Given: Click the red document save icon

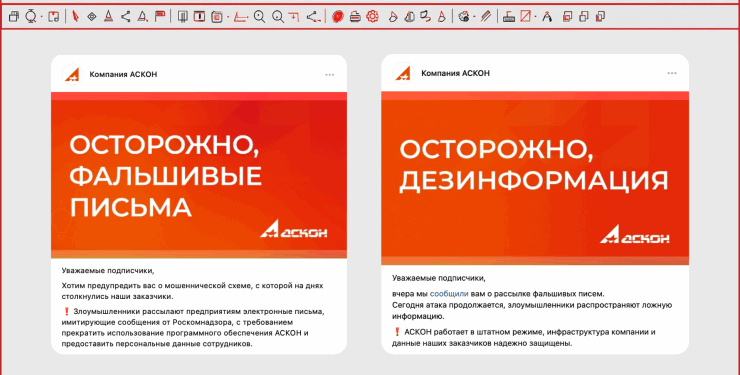Looking at the screenshot, I should click(54, 17).
